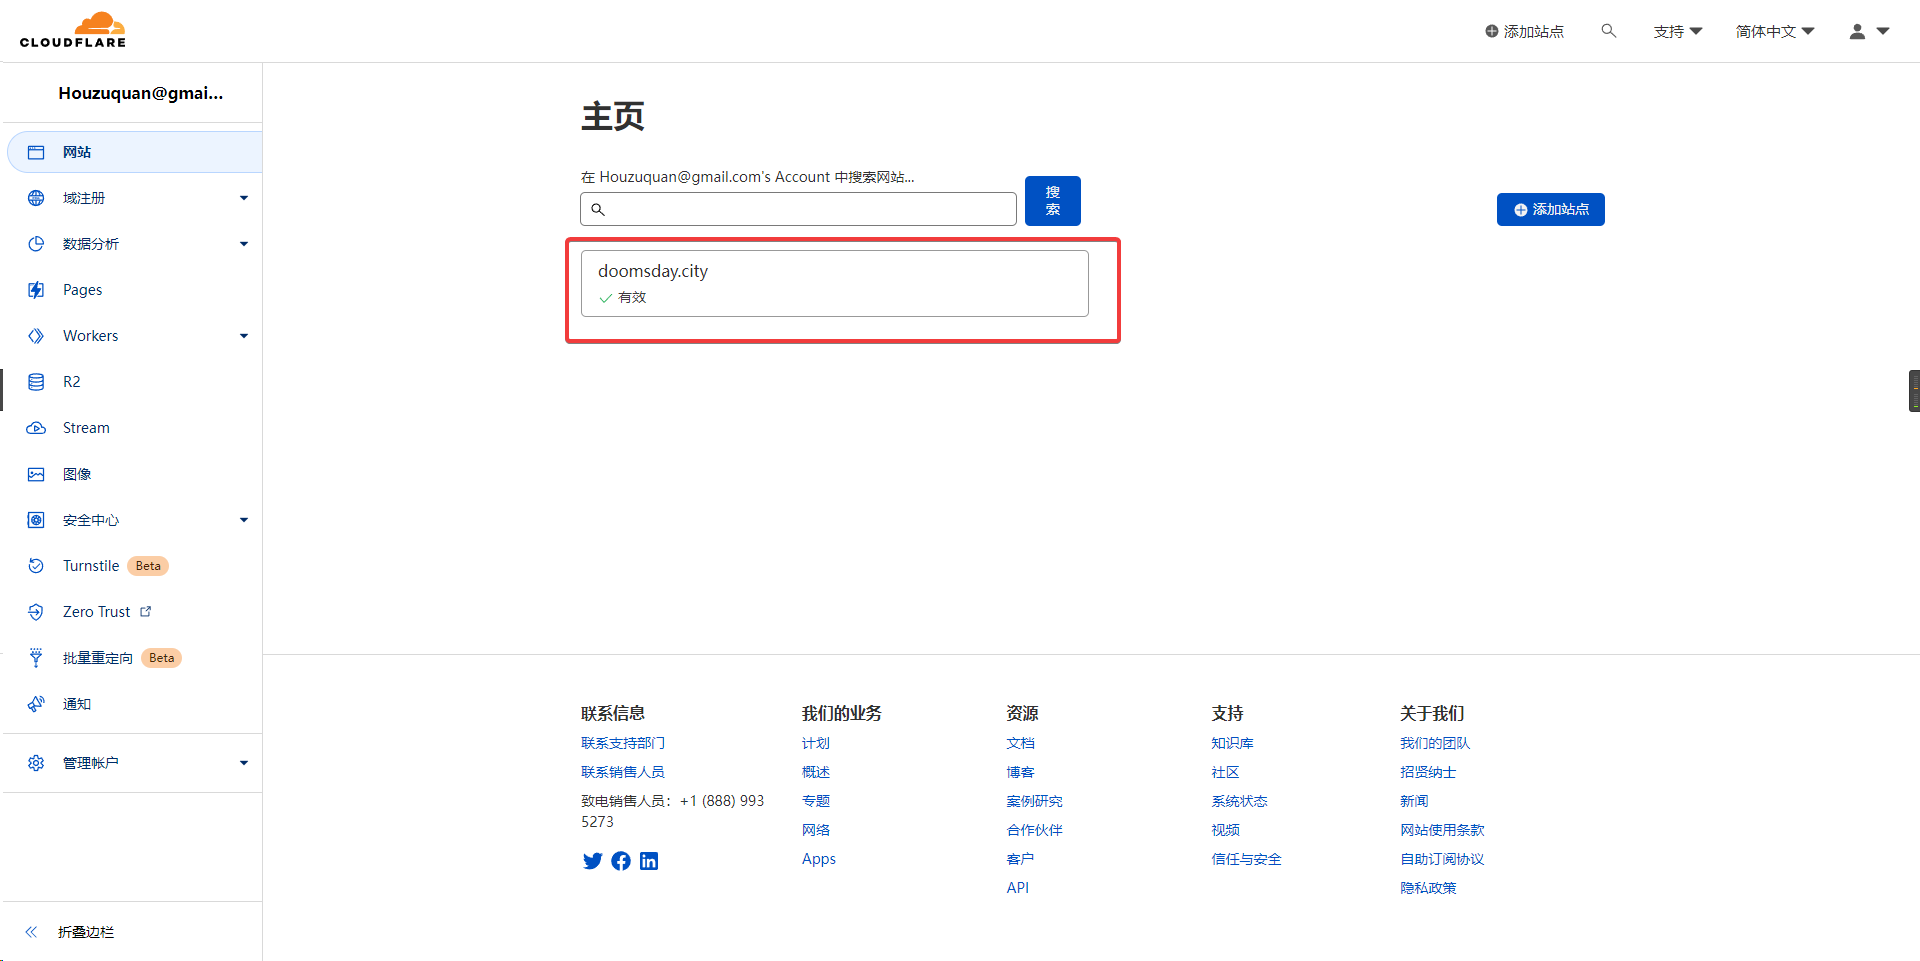Viewport: 1920px width, 961px height.
Task: Open the 支持 dropdown in header
Action: coord(1677,31)
